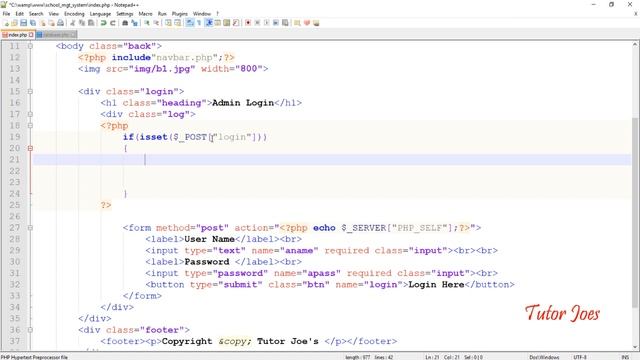
Task: Open the Encoding menu
Action: [74, 14]
